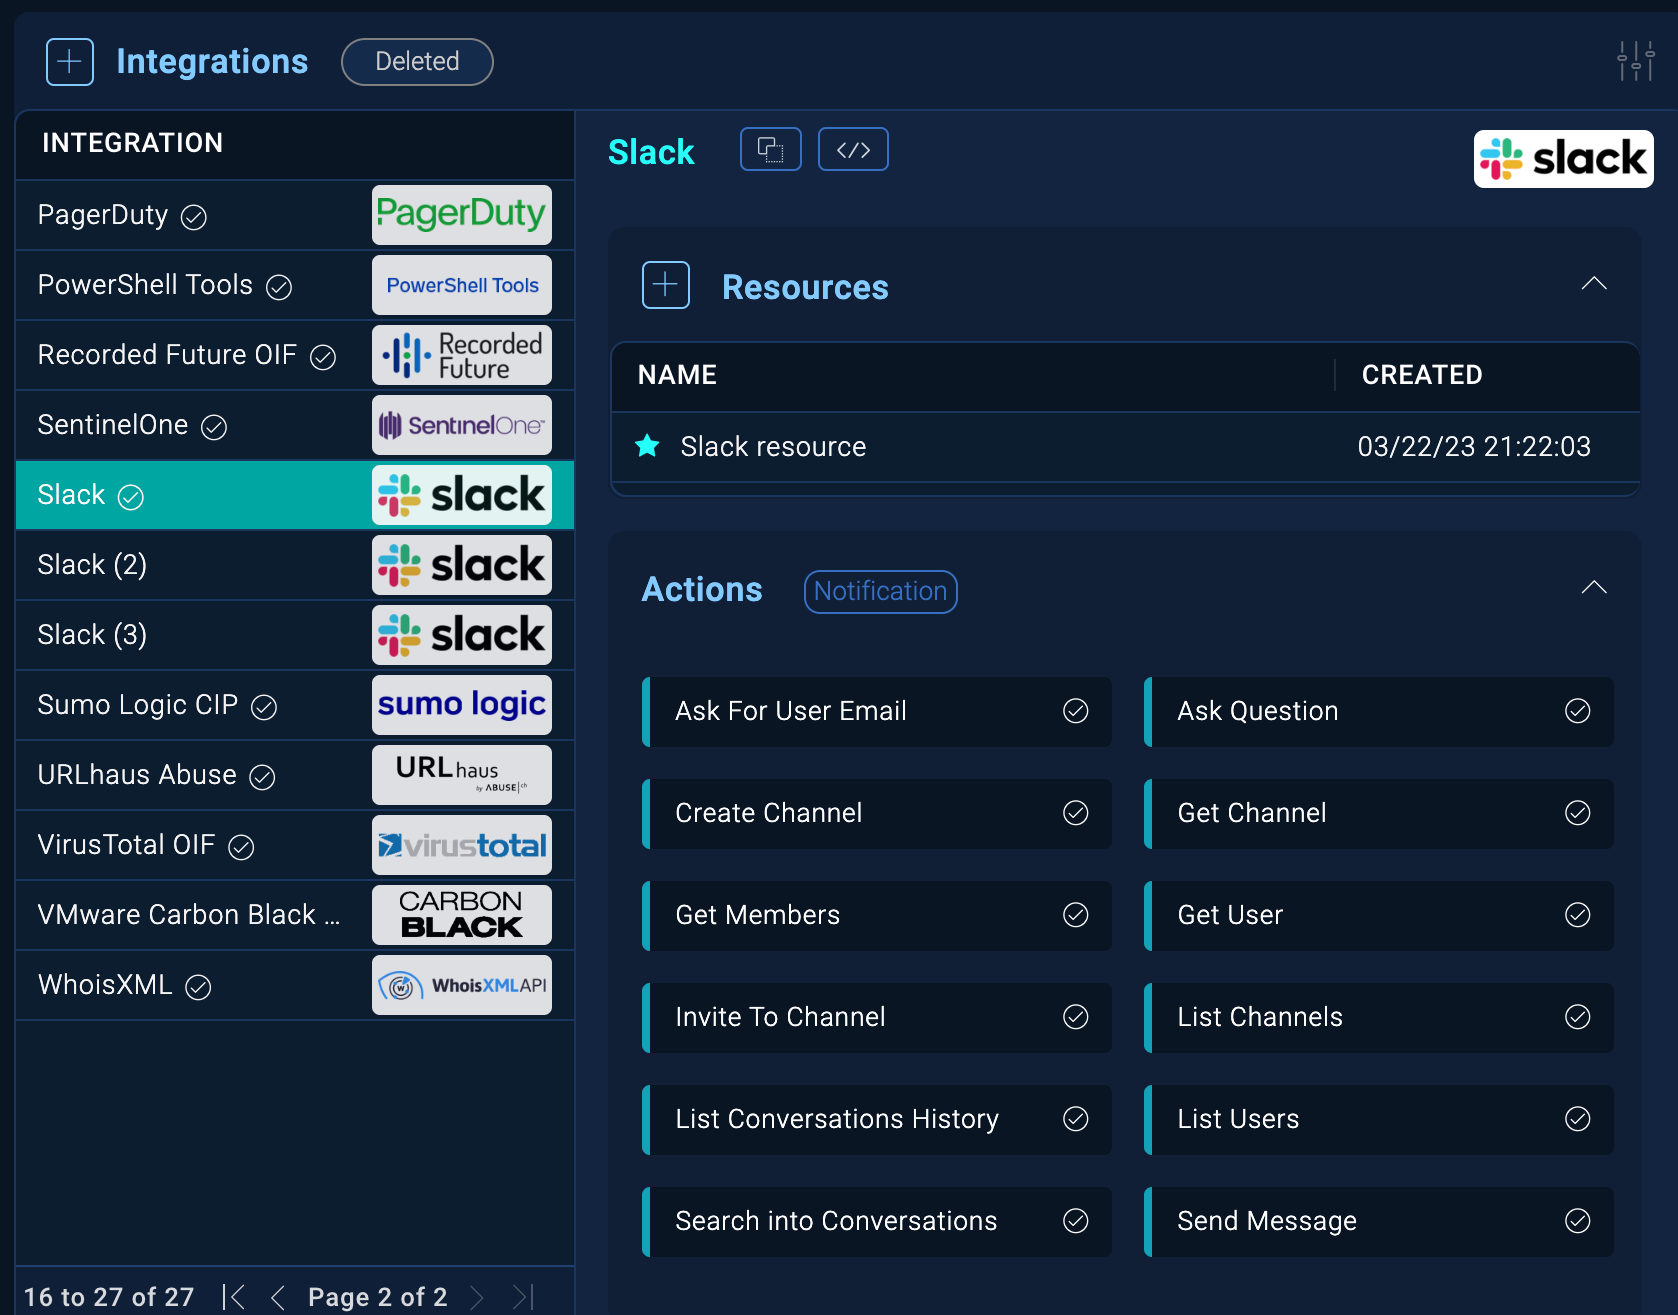Click the star on Slack resource
The height and width of the screenshot is (1315, 1678).
coord(648,446)
